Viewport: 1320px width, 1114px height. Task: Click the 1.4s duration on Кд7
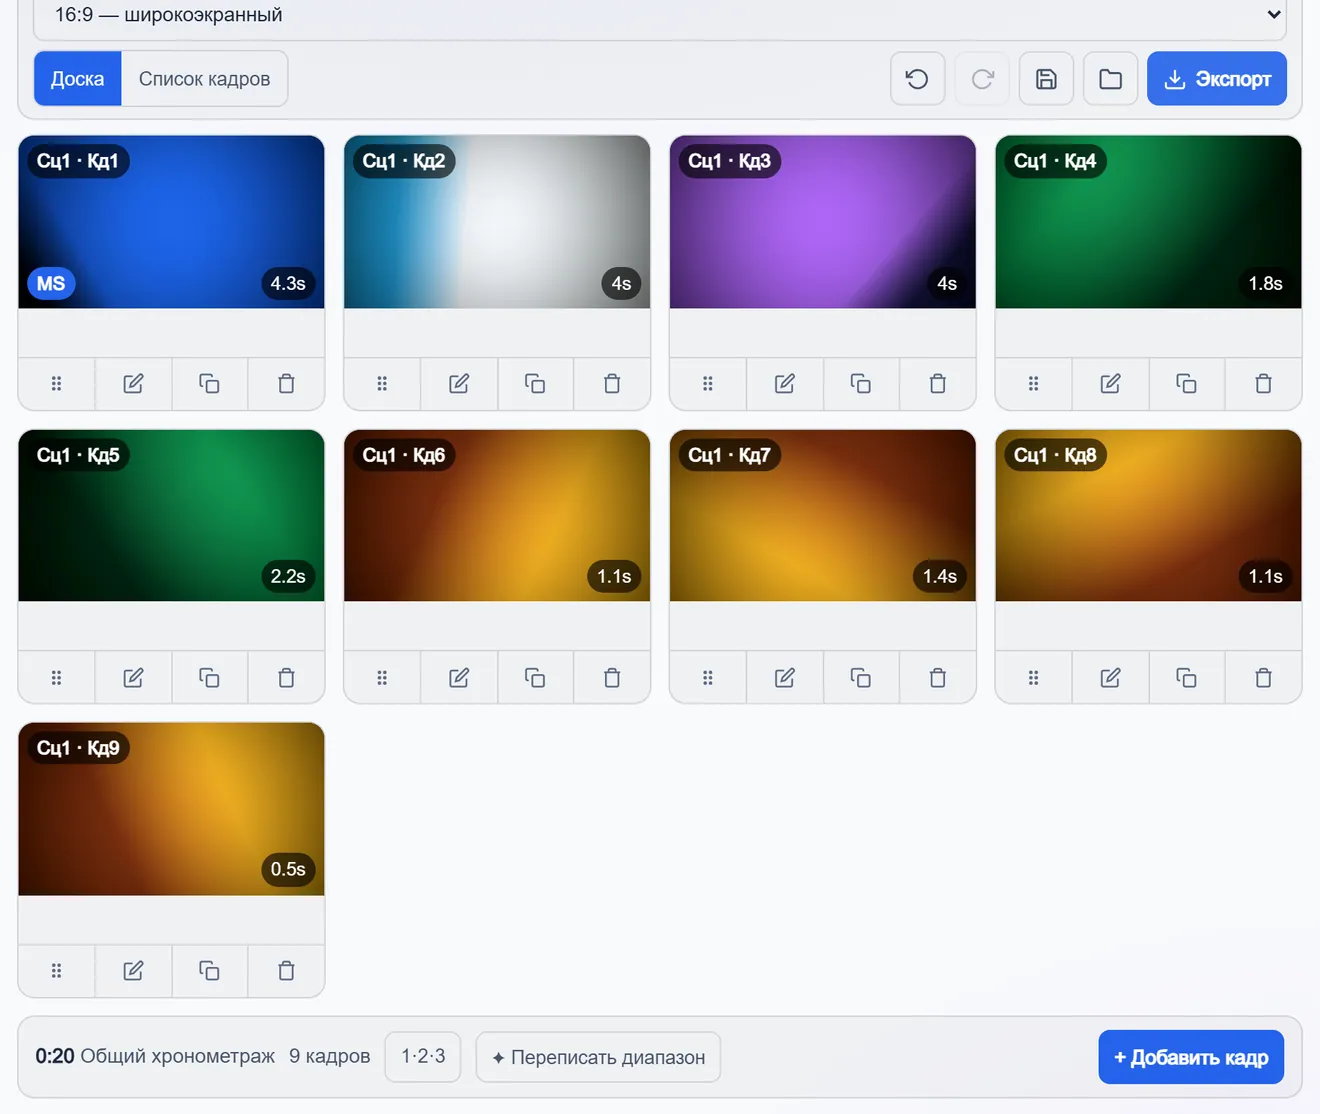pyautogui.click(x=940, y=577)
